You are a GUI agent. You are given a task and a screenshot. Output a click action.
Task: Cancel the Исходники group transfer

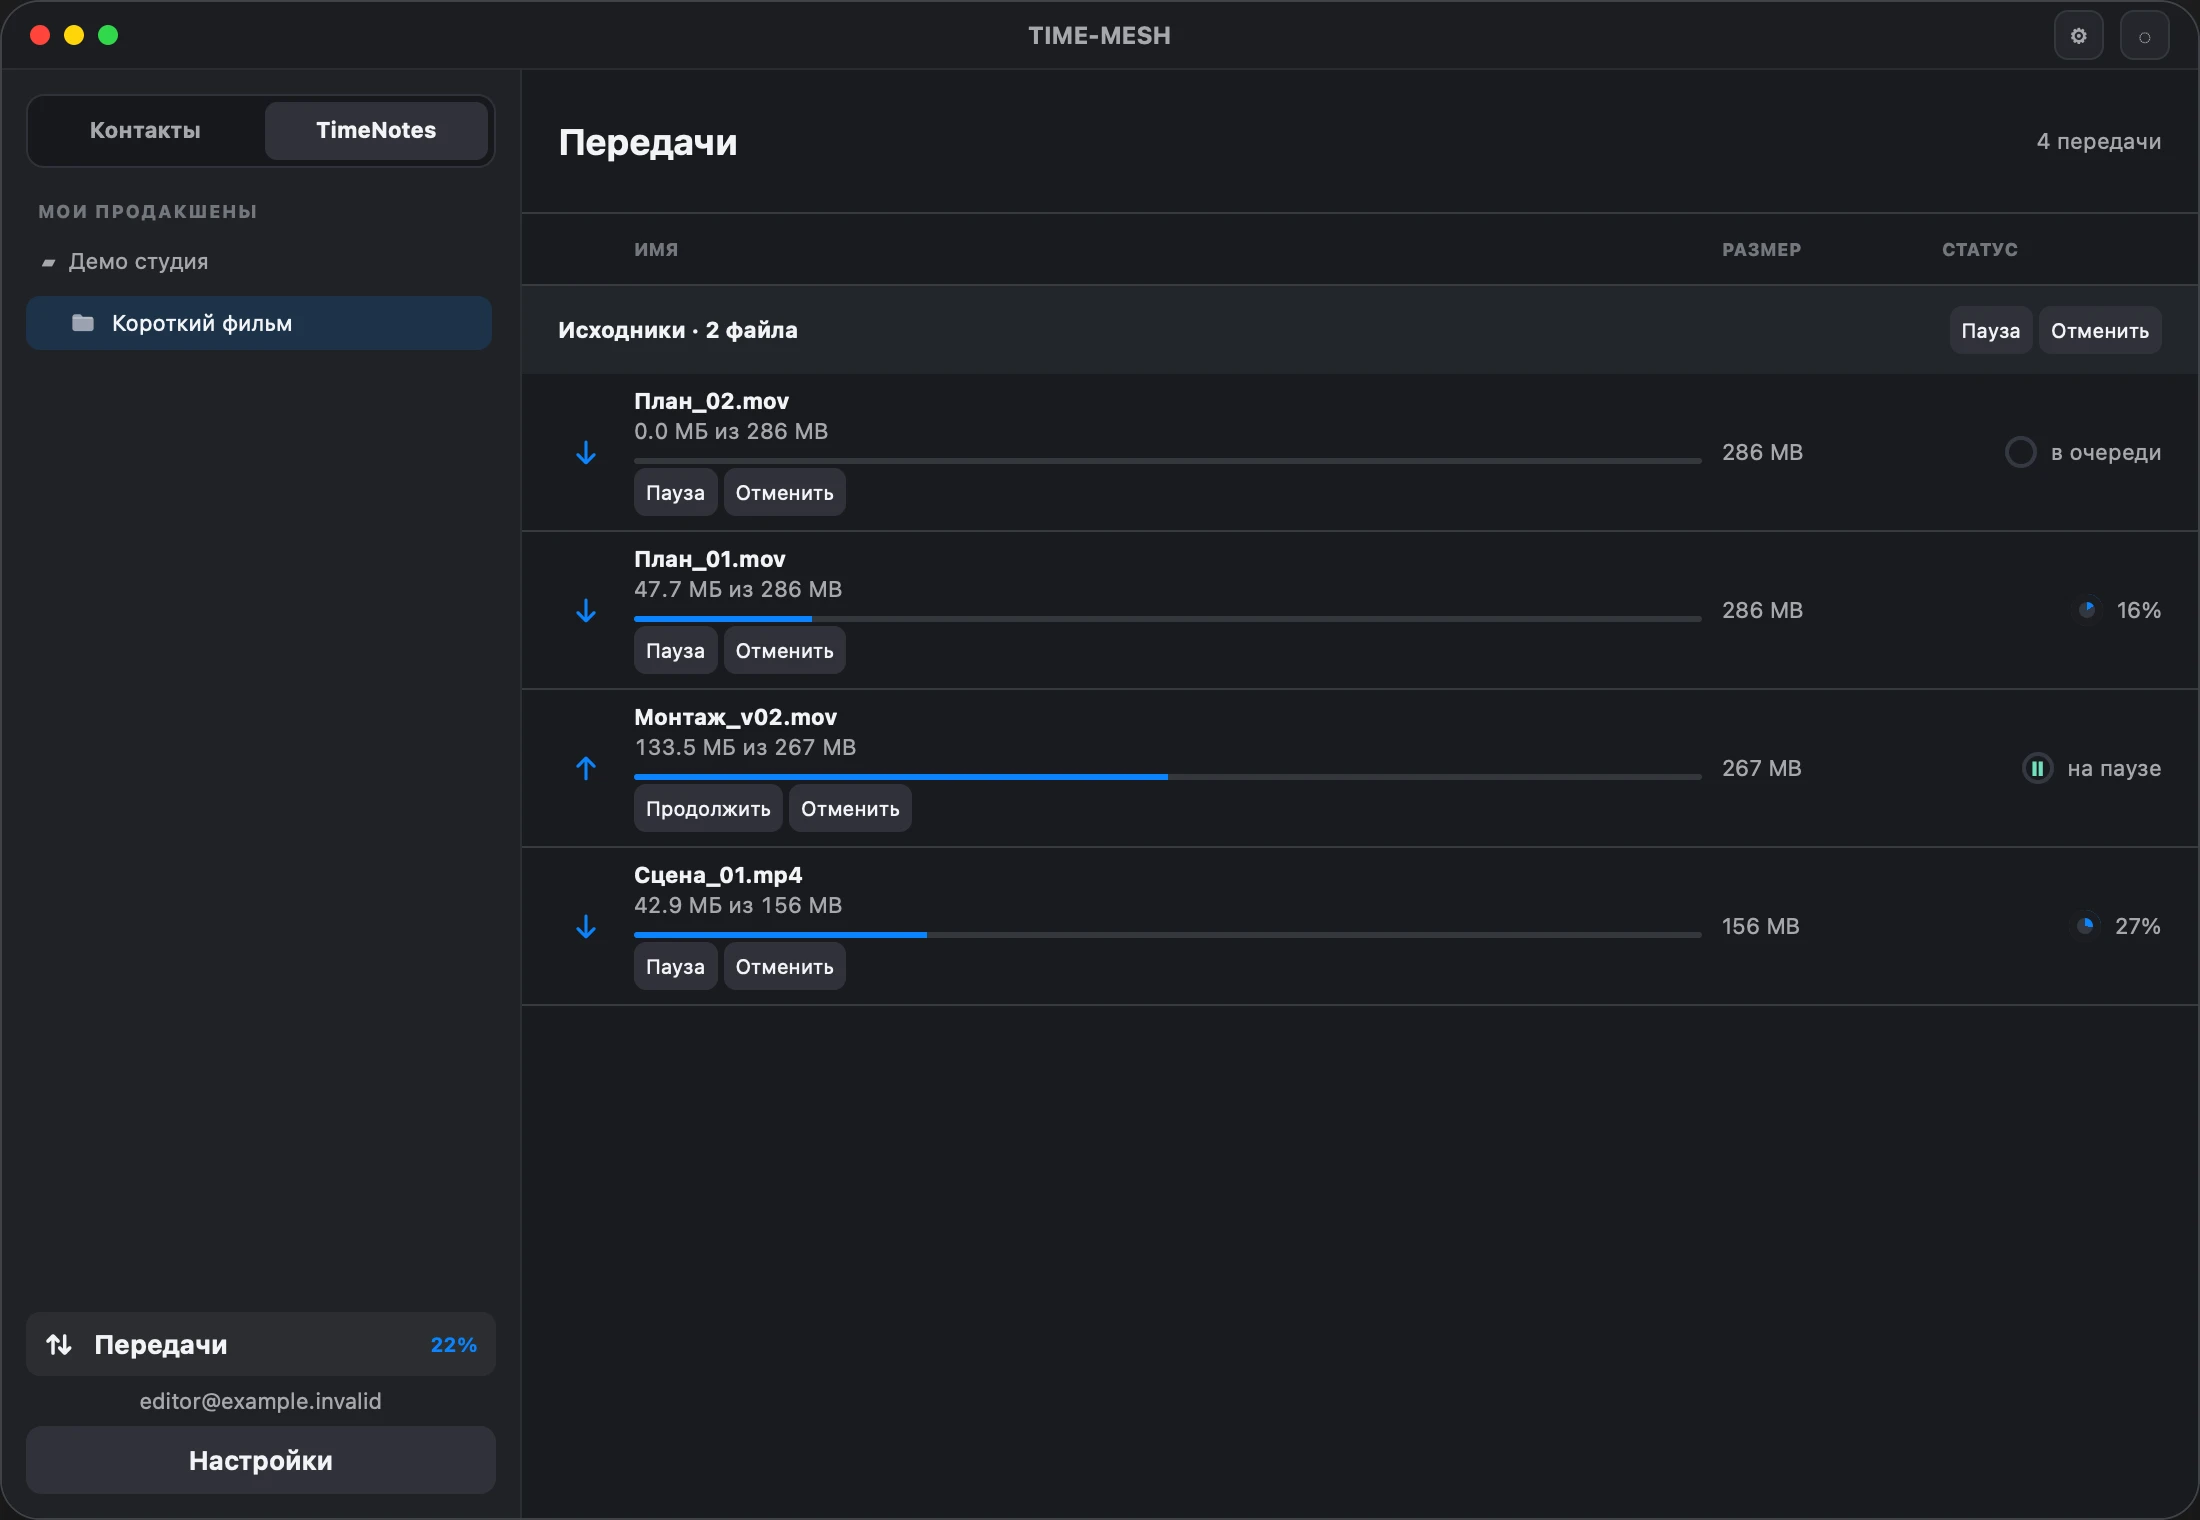(x=2100, y=331)
